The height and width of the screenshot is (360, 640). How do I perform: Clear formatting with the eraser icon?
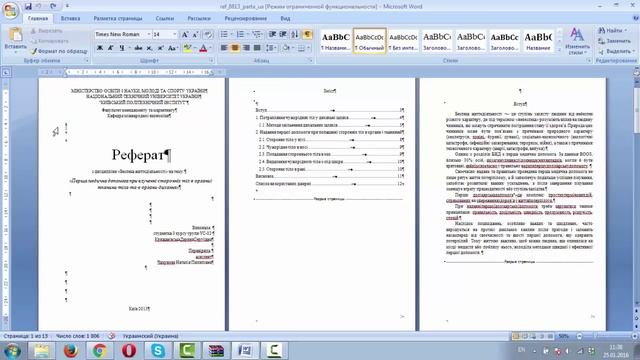tap(208, 34)
